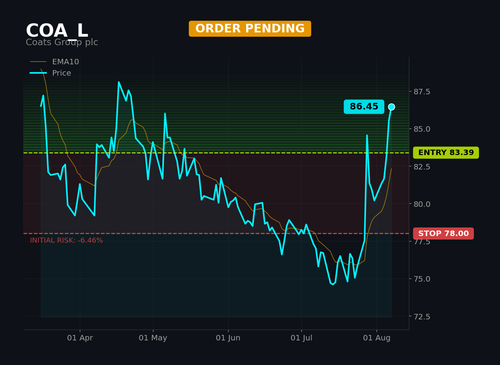Click the Coats Group plc subtitle
Viewport: 500px width, 365px height.
click(62, 42)
